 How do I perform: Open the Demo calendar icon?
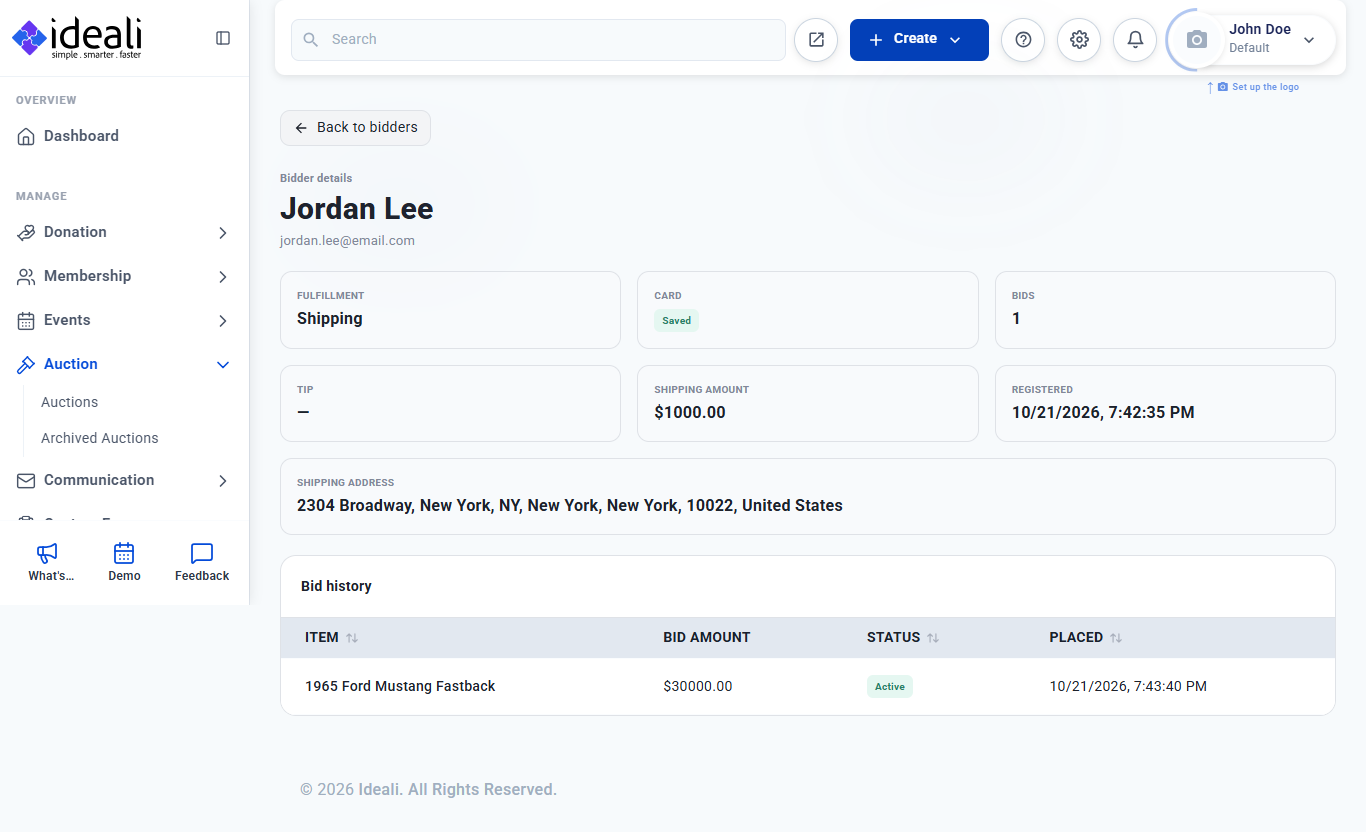pos(124,553)
